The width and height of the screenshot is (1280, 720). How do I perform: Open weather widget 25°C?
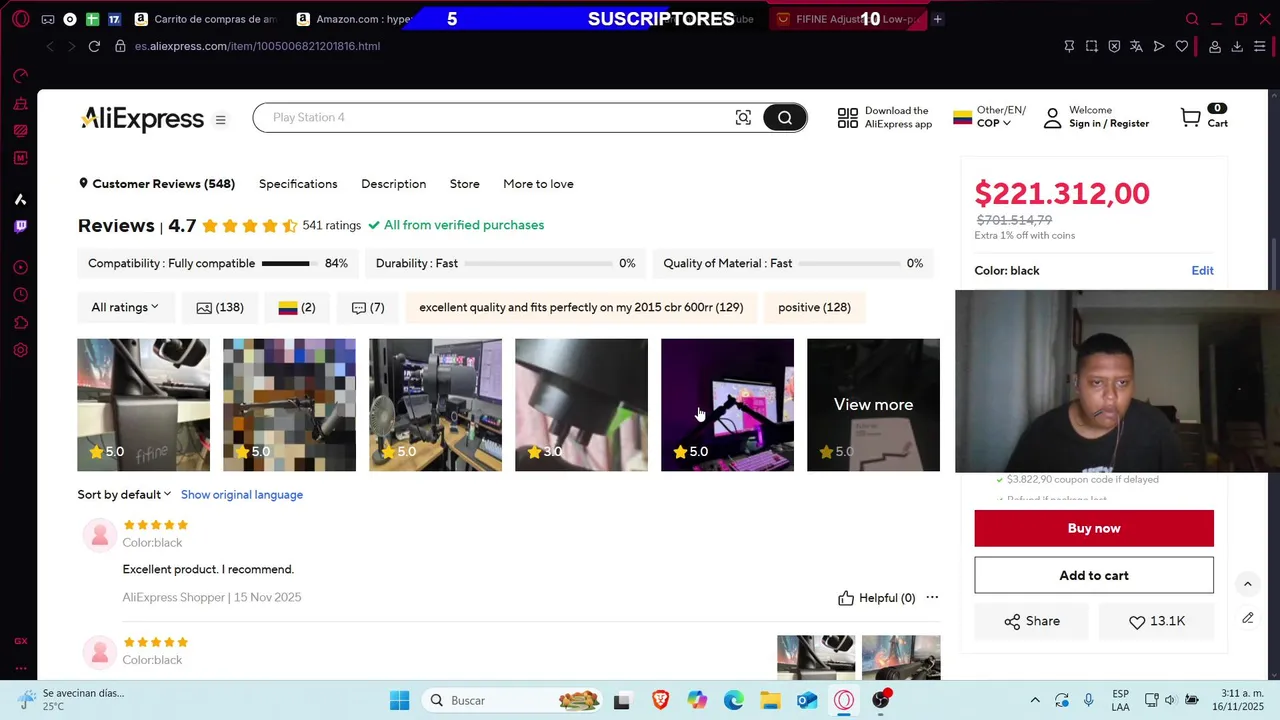[x=70, y=700]
